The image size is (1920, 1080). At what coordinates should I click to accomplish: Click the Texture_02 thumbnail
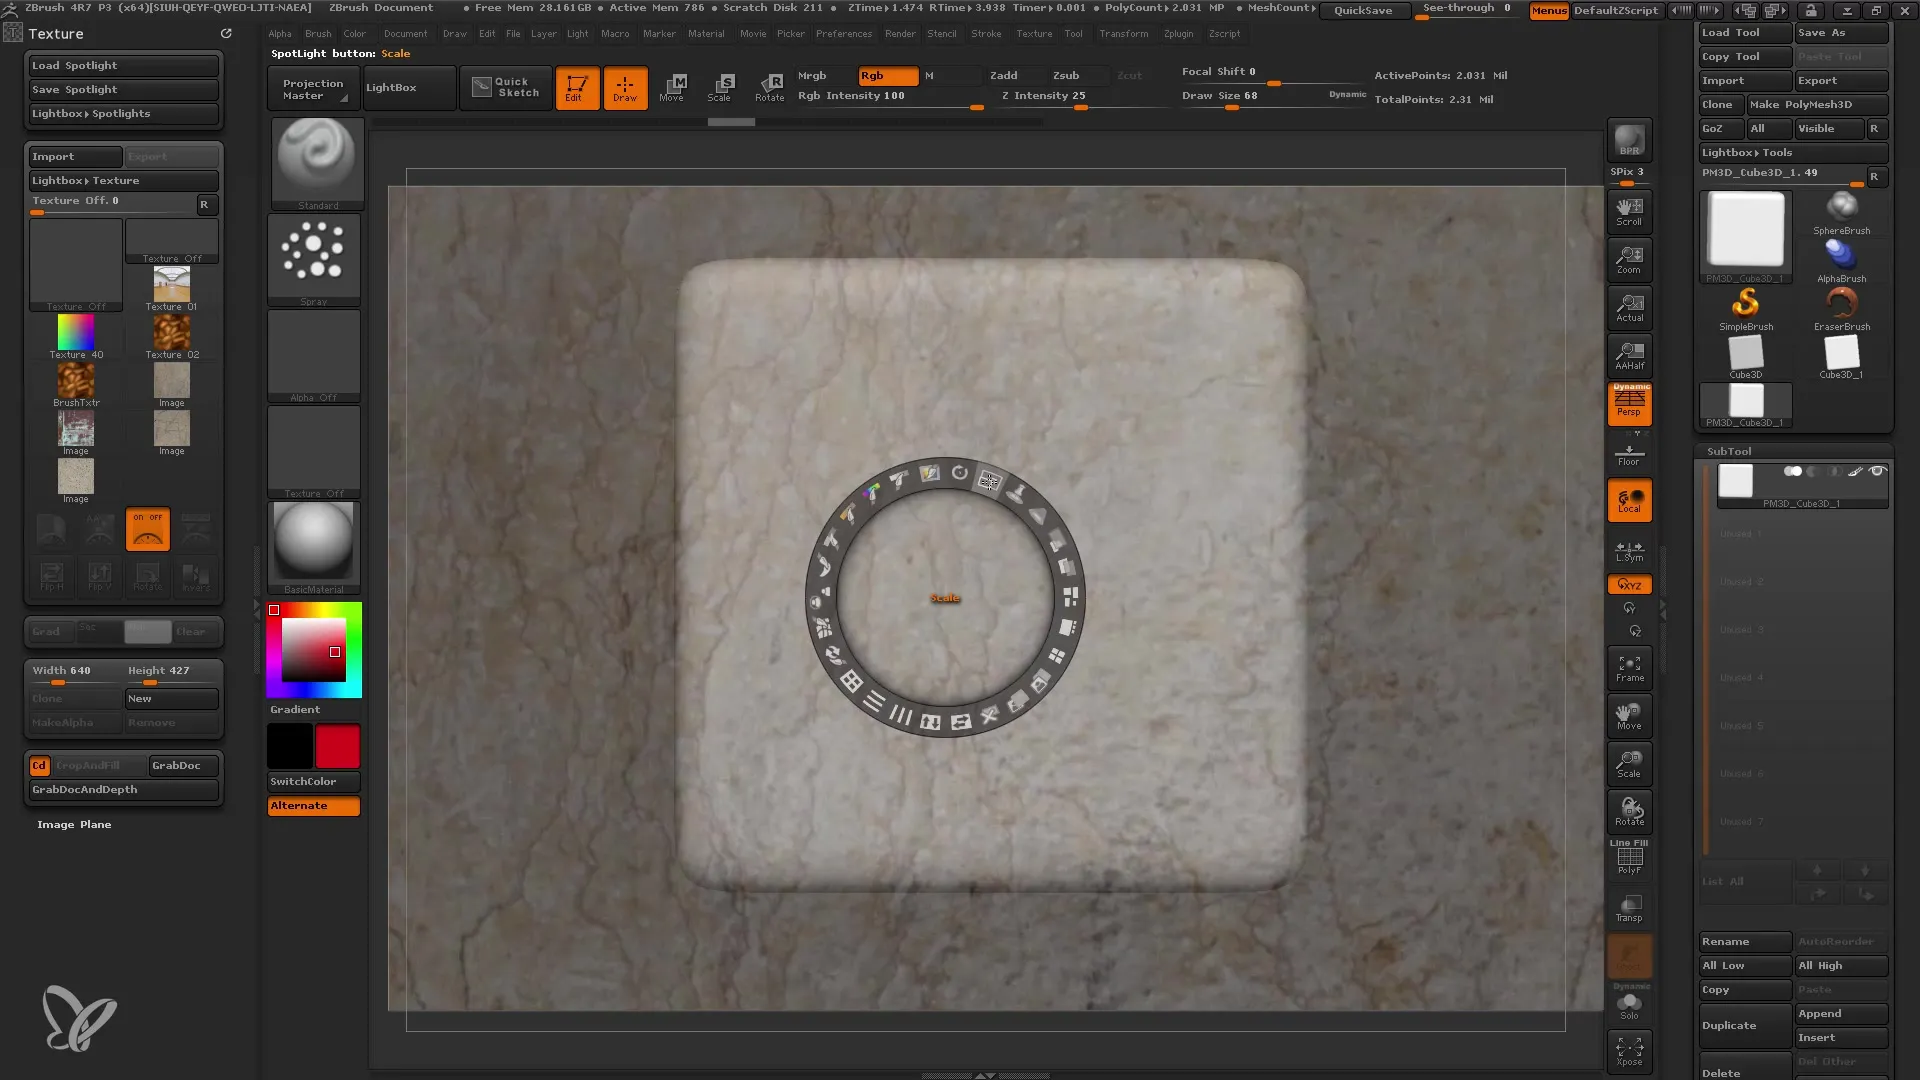click(x=171, y=332)
